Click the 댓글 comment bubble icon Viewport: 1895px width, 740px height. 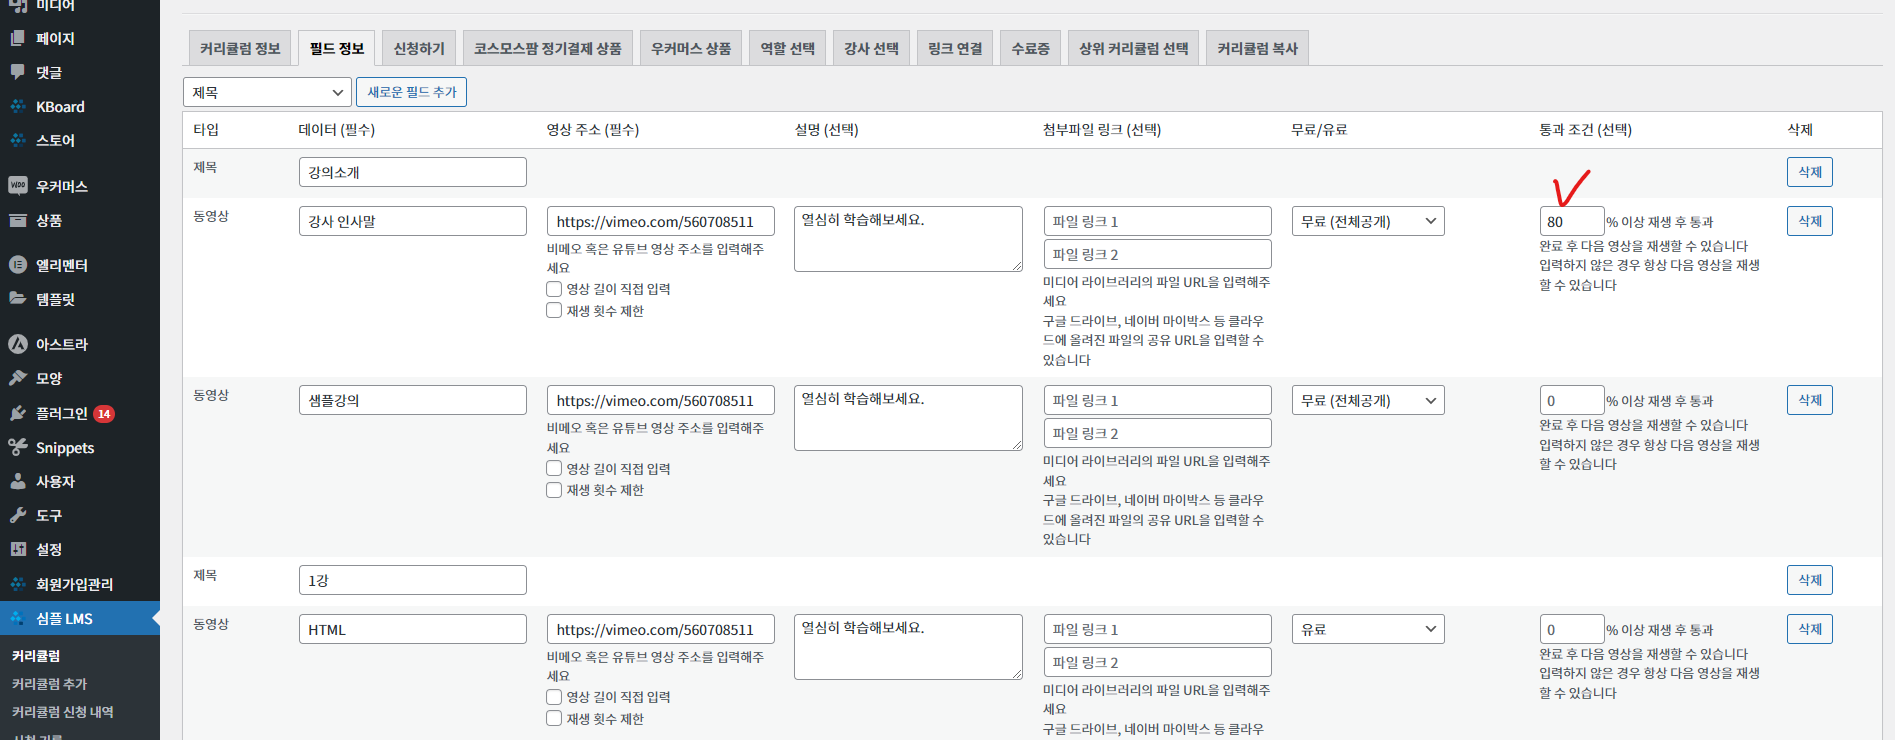(x=18, y=72)
